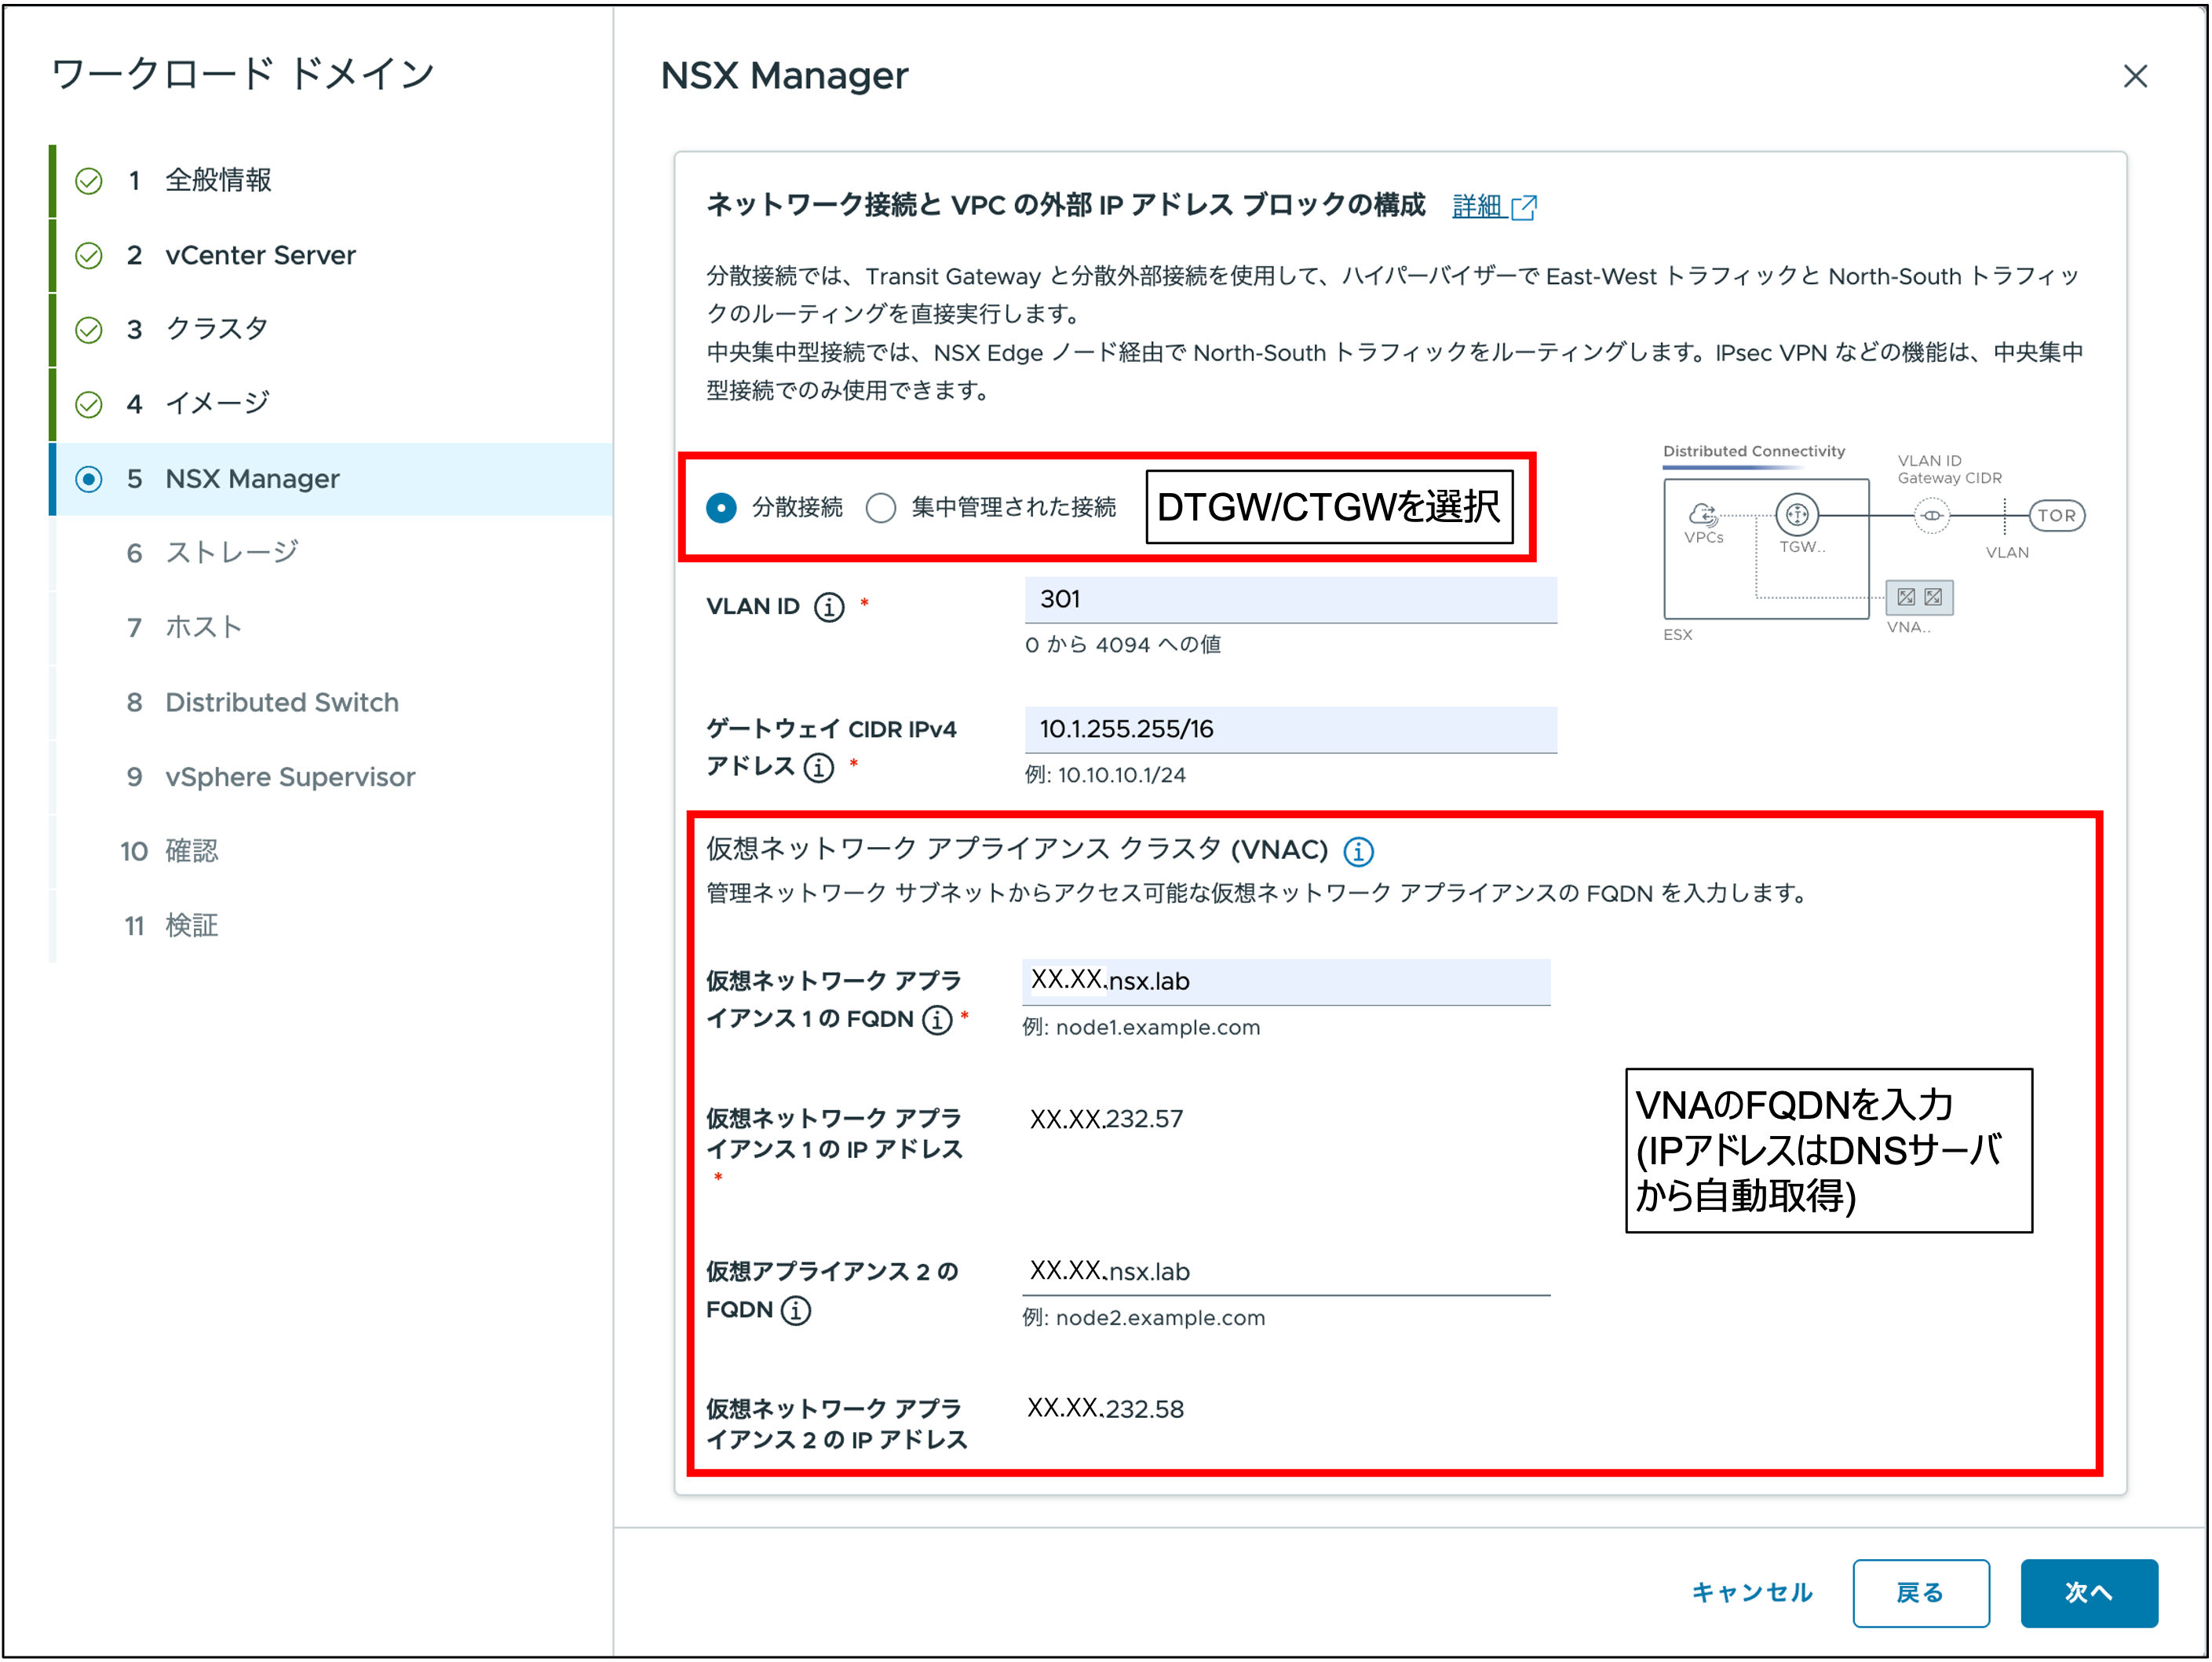Click the ワークロード ドメイン heading
2212x1662 pixels.
point(242,74)
